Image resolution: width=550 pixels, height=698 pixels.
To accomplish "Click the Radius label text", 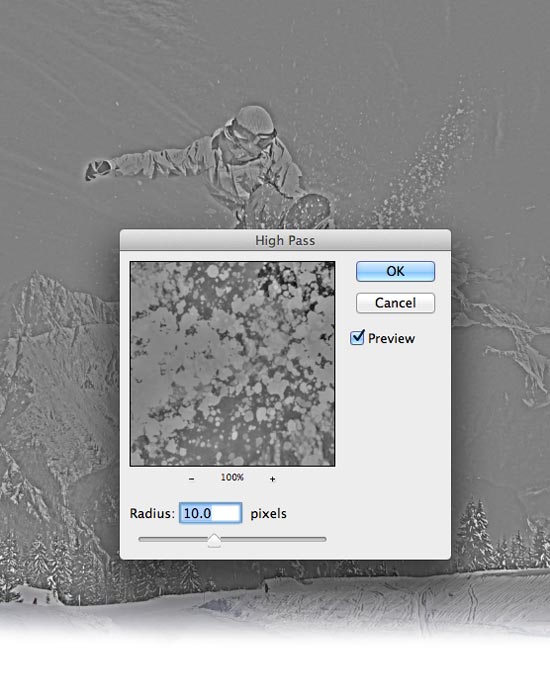I will 152,514.
